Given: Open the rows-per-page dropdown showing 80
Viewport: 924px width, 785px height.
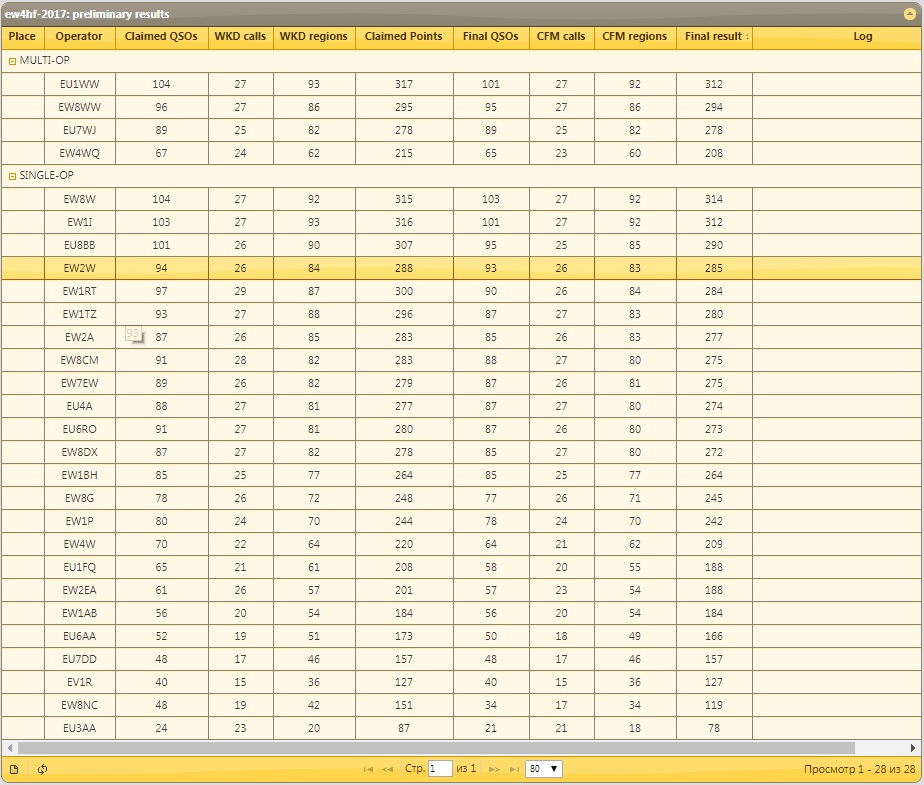Looking at the screenshot, I should pyautogui.click(x=544, y=769).
